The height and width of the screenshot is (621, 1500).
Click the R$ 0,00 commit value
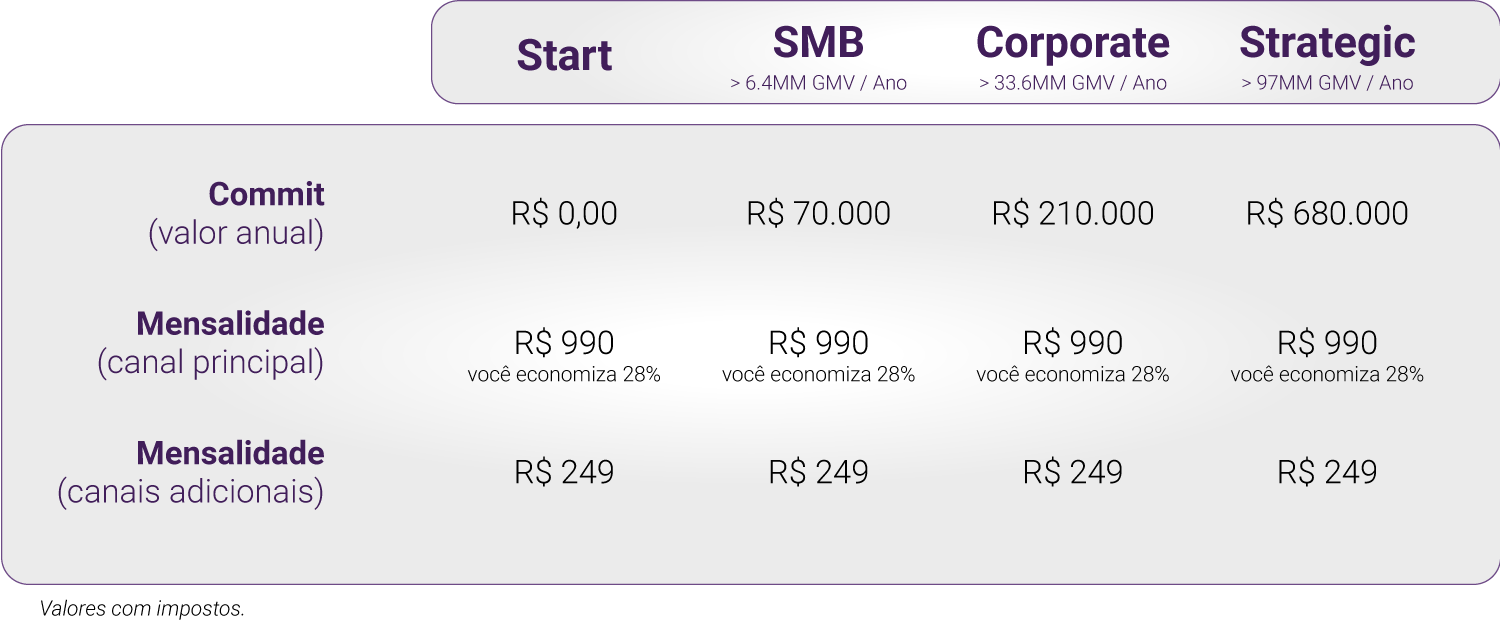click(x=564, y=214)
